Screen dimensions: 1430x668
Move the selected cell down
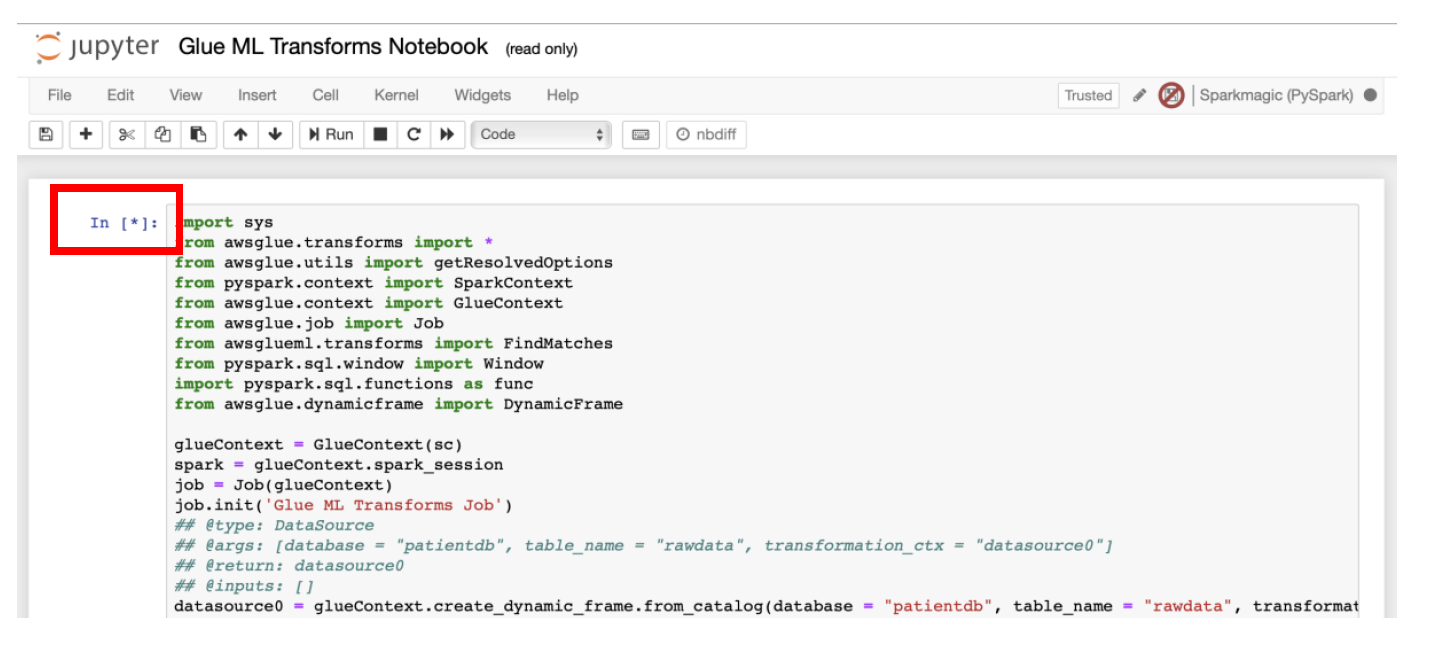[275, 134]
